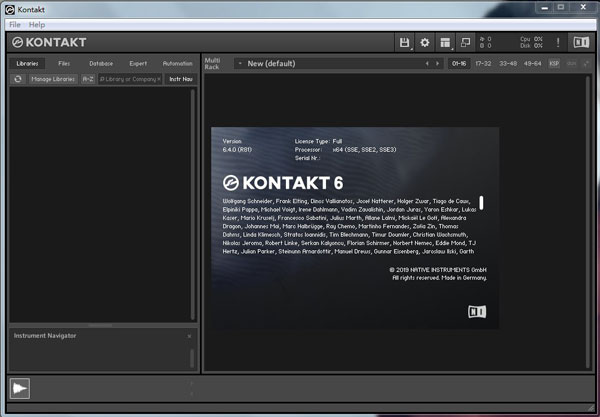Toggle the Instr Nav button
This screenshot has width=600, height=417.
pyautogui.click(x=180, y=78)
